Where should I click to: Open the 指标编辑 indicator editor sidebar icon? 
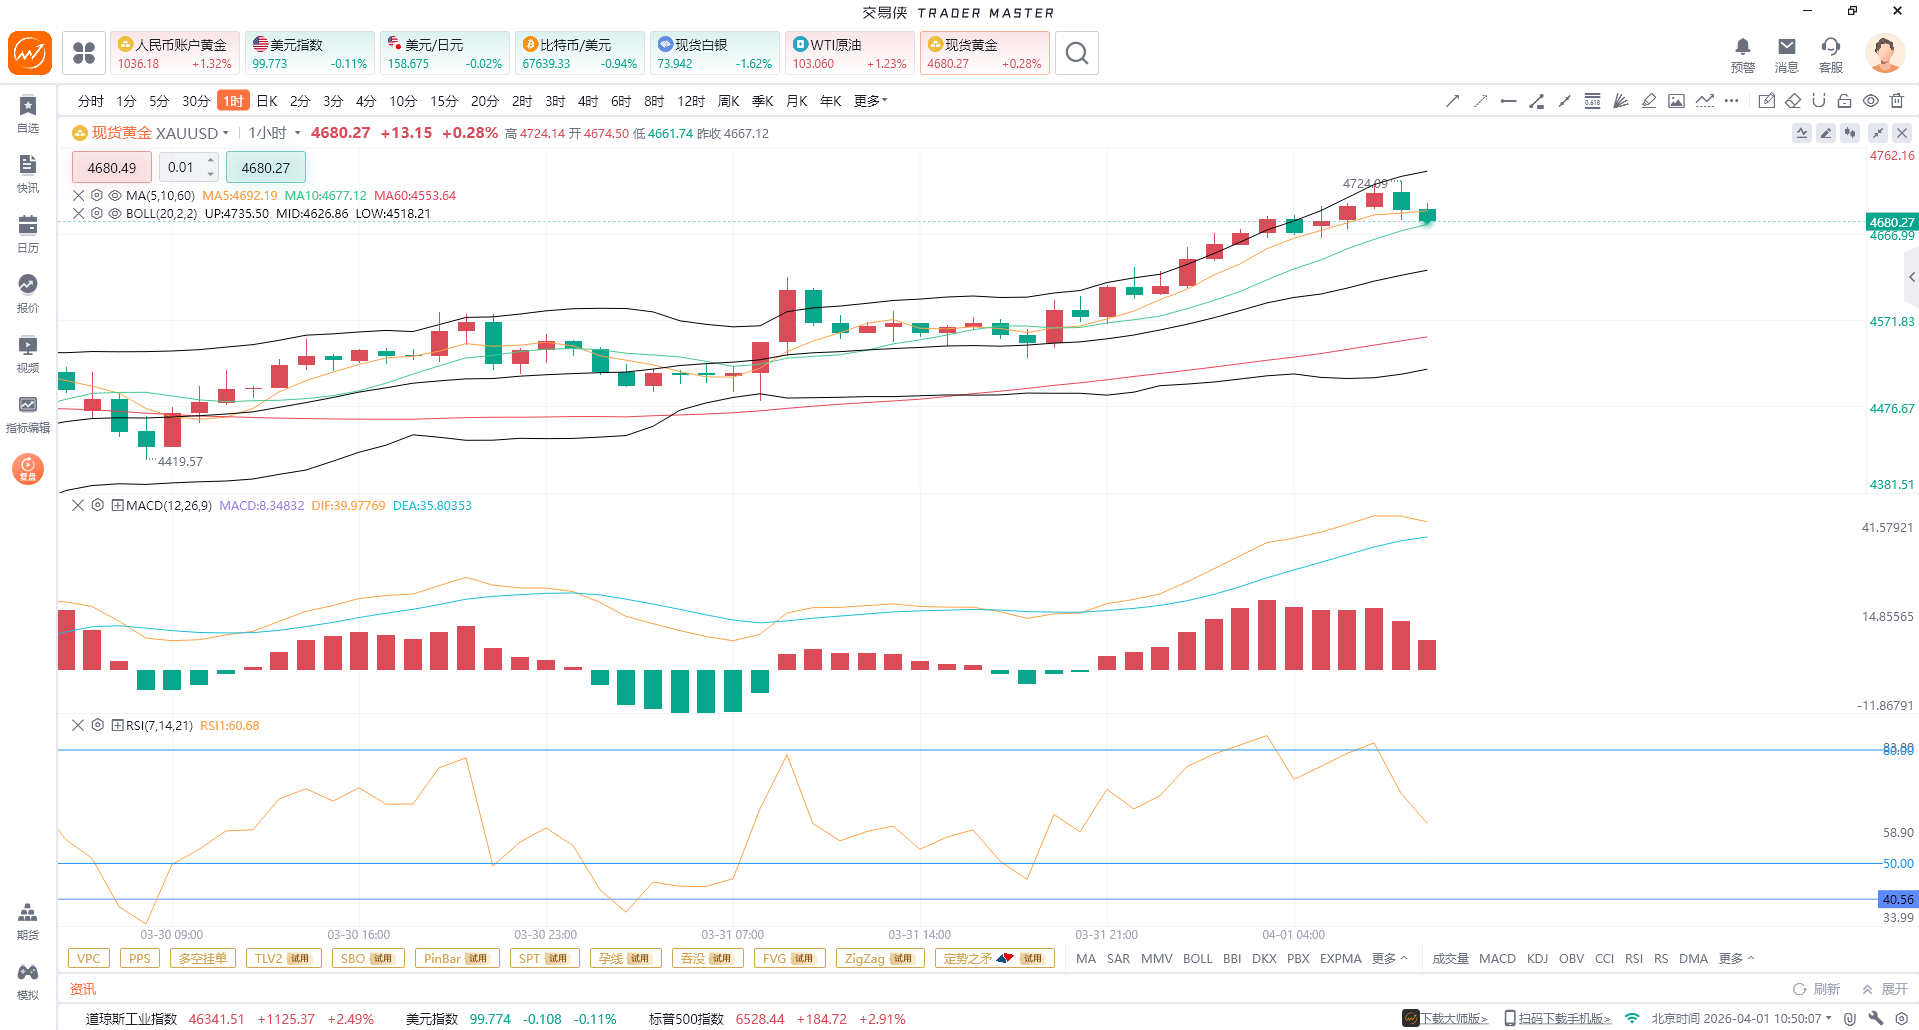(28, 414)
